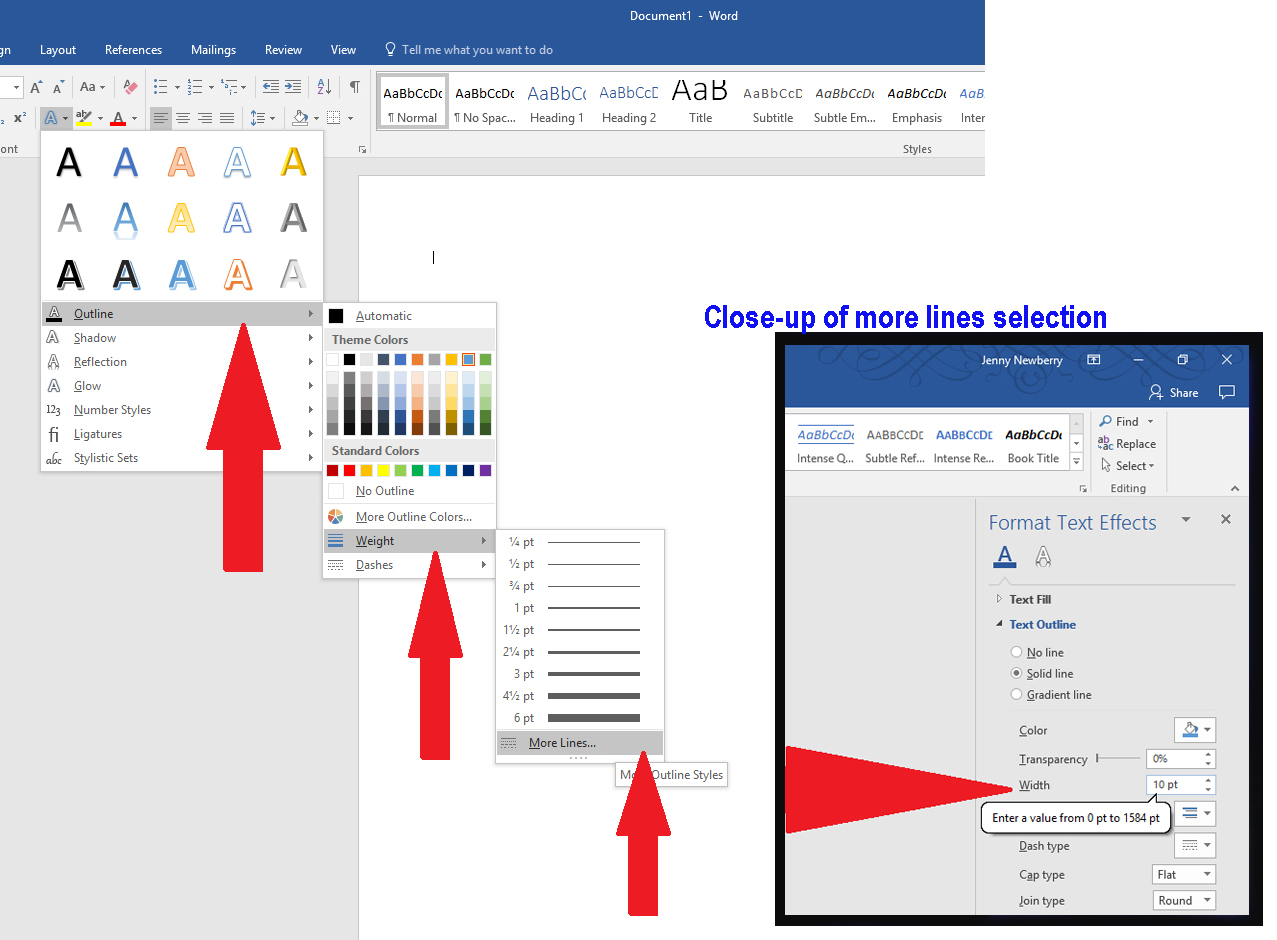Image resolution: width=1277 pixels, height=940 pixels.
Task: Click the Center alignment icon
Action: (x=183, y=118)
